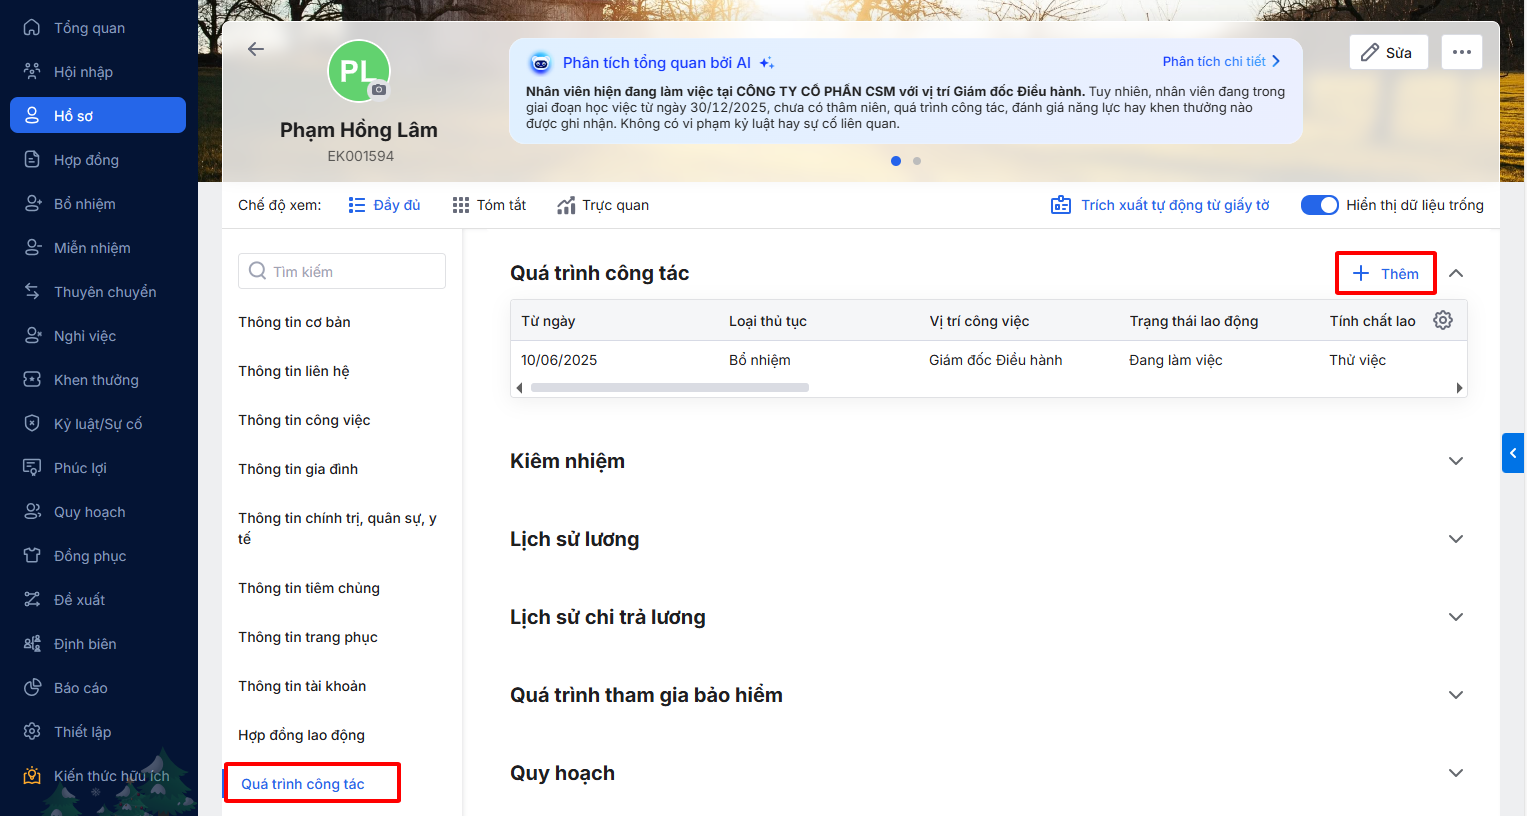
Task: Click the Từ ngày column header
Action: [x=548, y=321]
